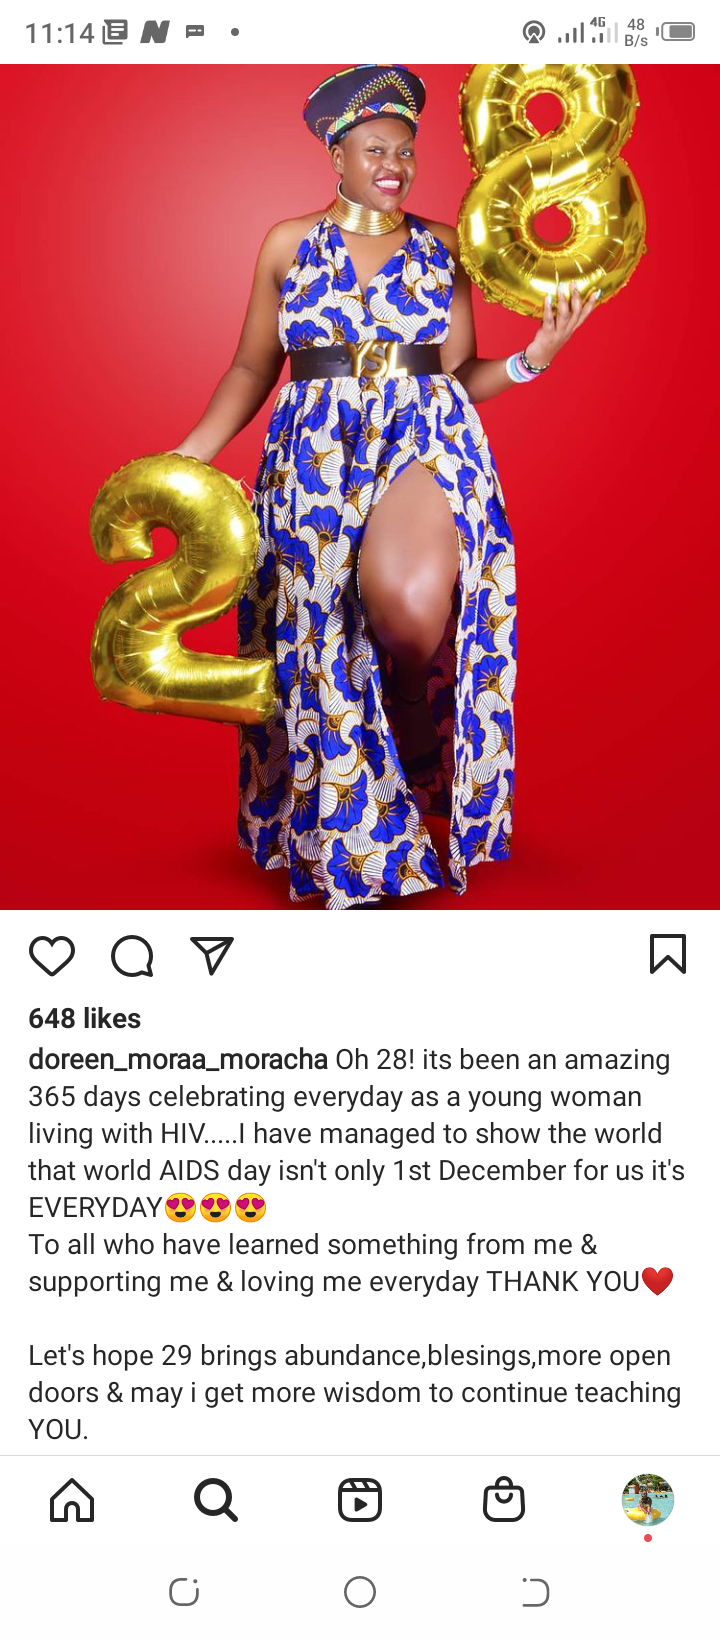Tap the hotspot icon in status bar
This screenshot has width=720, height=1640.
click(534, 33)
